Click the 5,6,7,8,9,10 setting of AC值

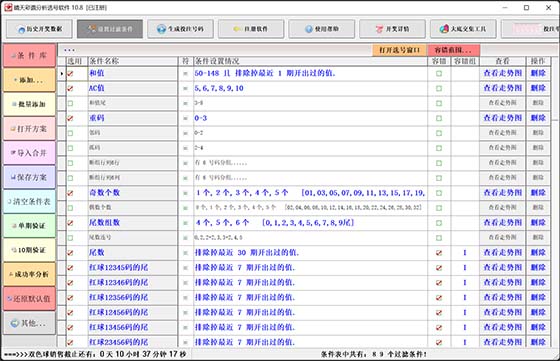(219, 88)
